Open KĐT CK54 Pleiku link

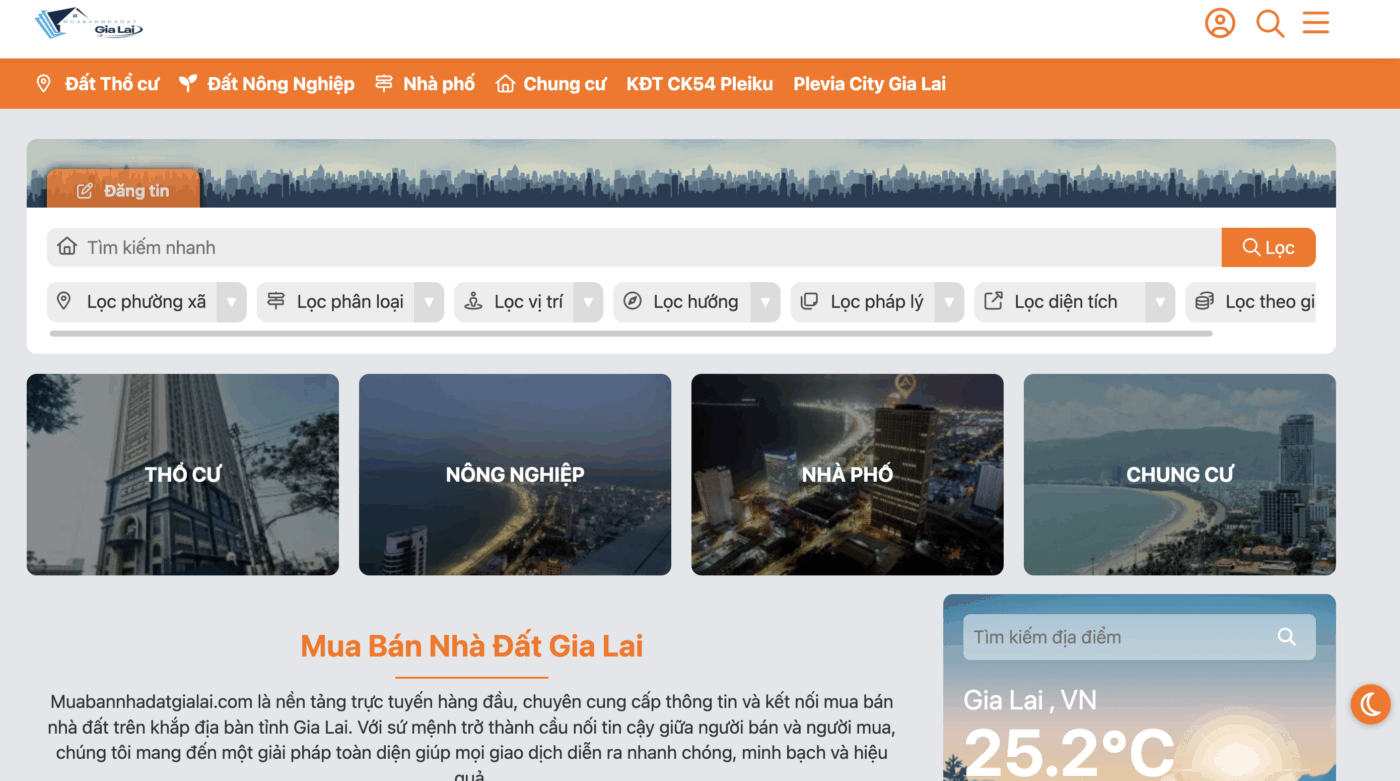click(699, 84)
